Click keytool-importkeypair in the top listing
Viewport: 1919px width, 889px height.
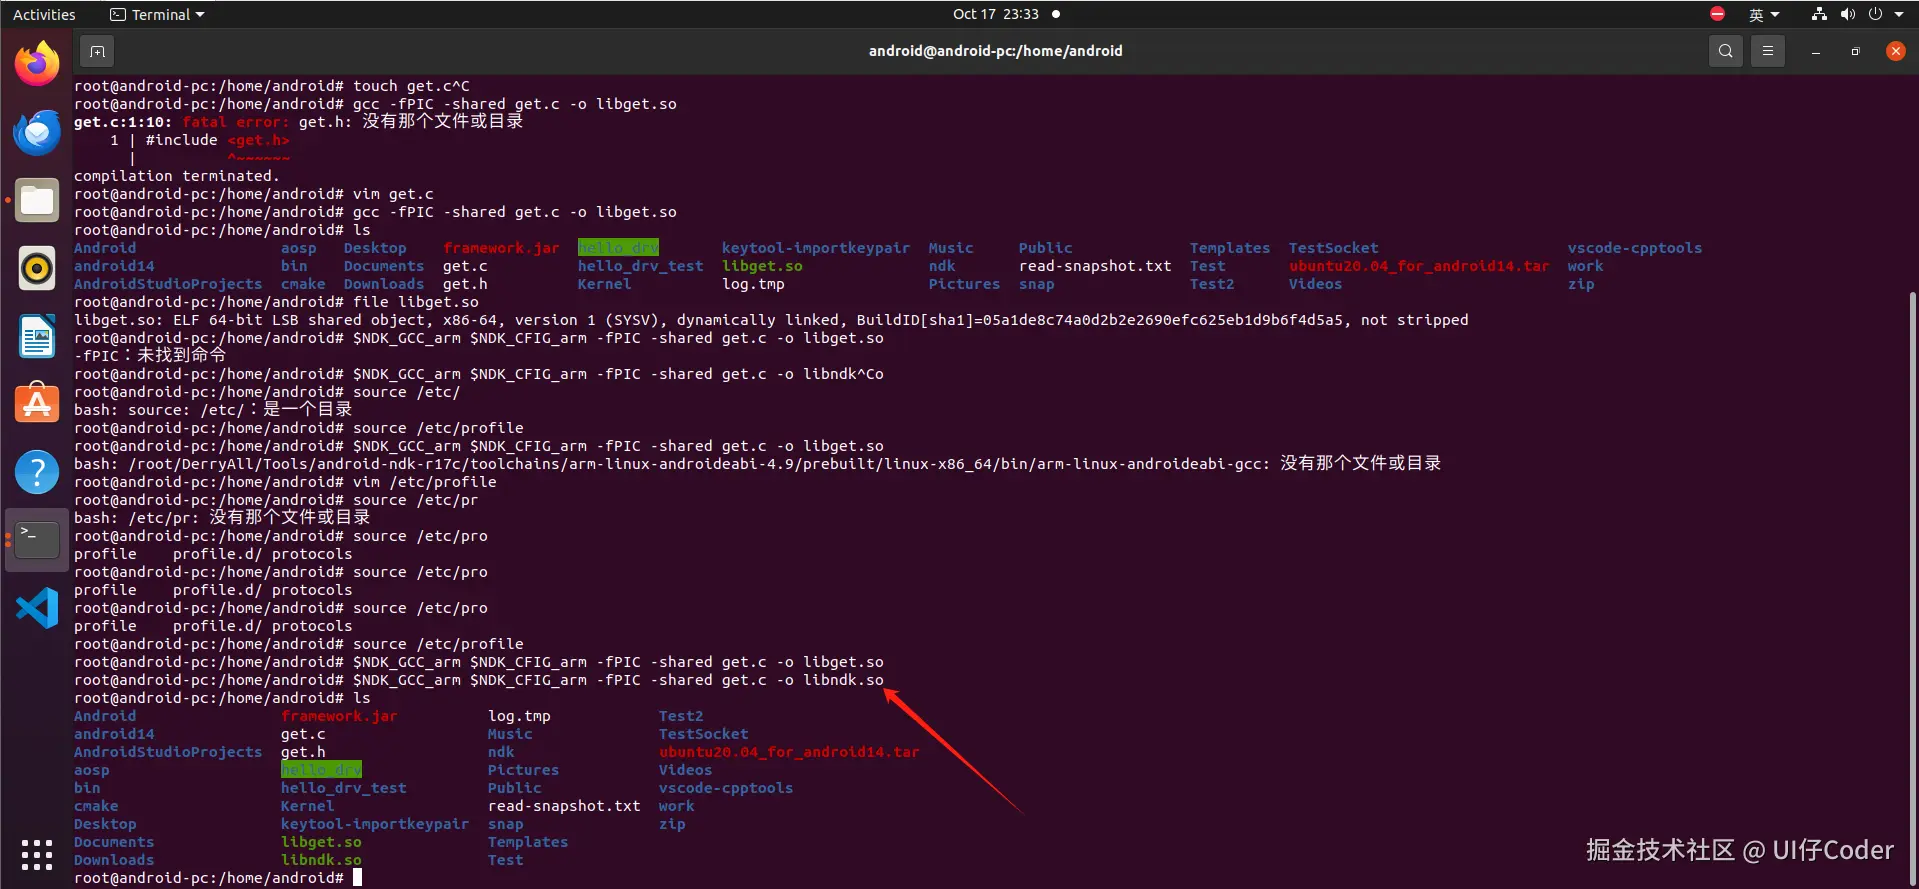pos(816,248)
